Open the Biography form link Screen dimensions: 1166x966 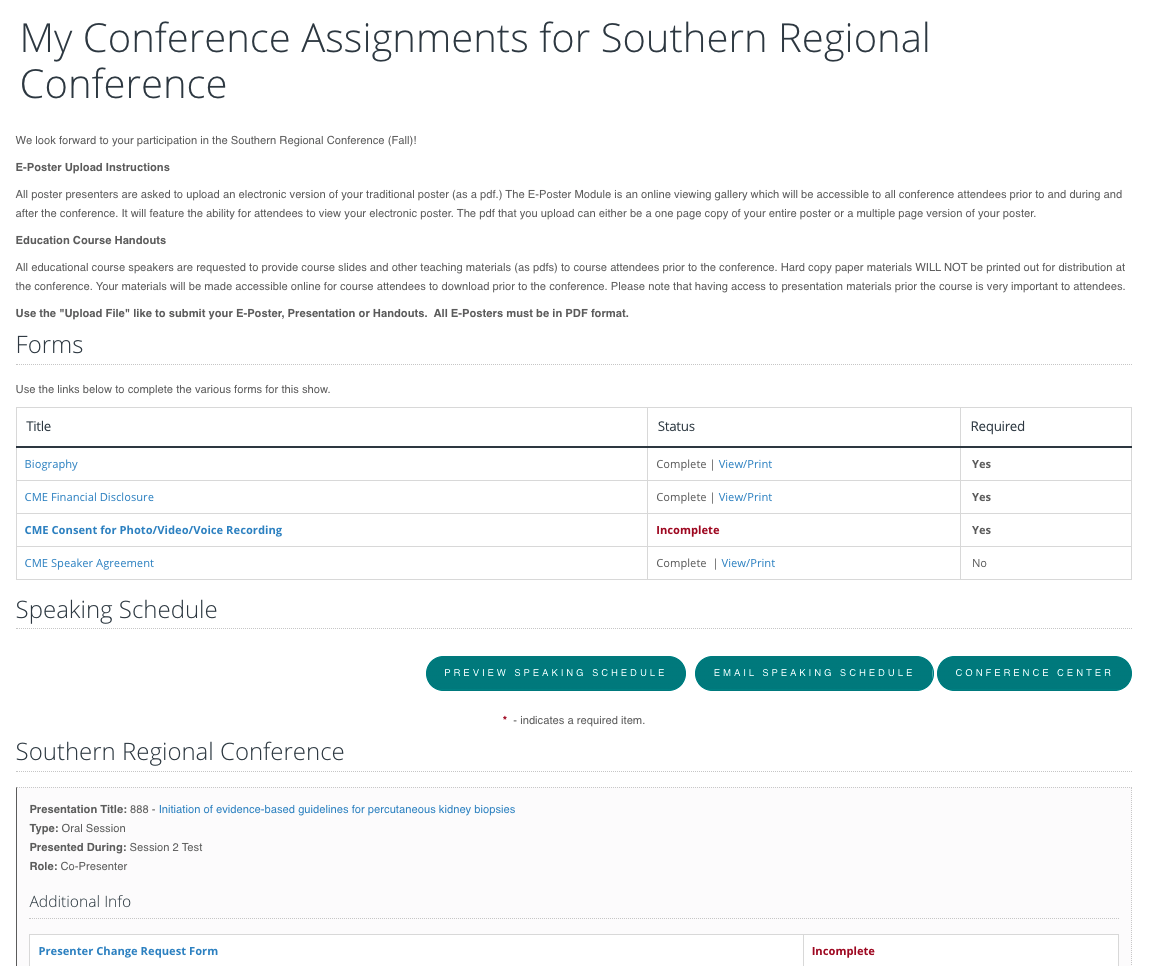[x=51, y=464]
